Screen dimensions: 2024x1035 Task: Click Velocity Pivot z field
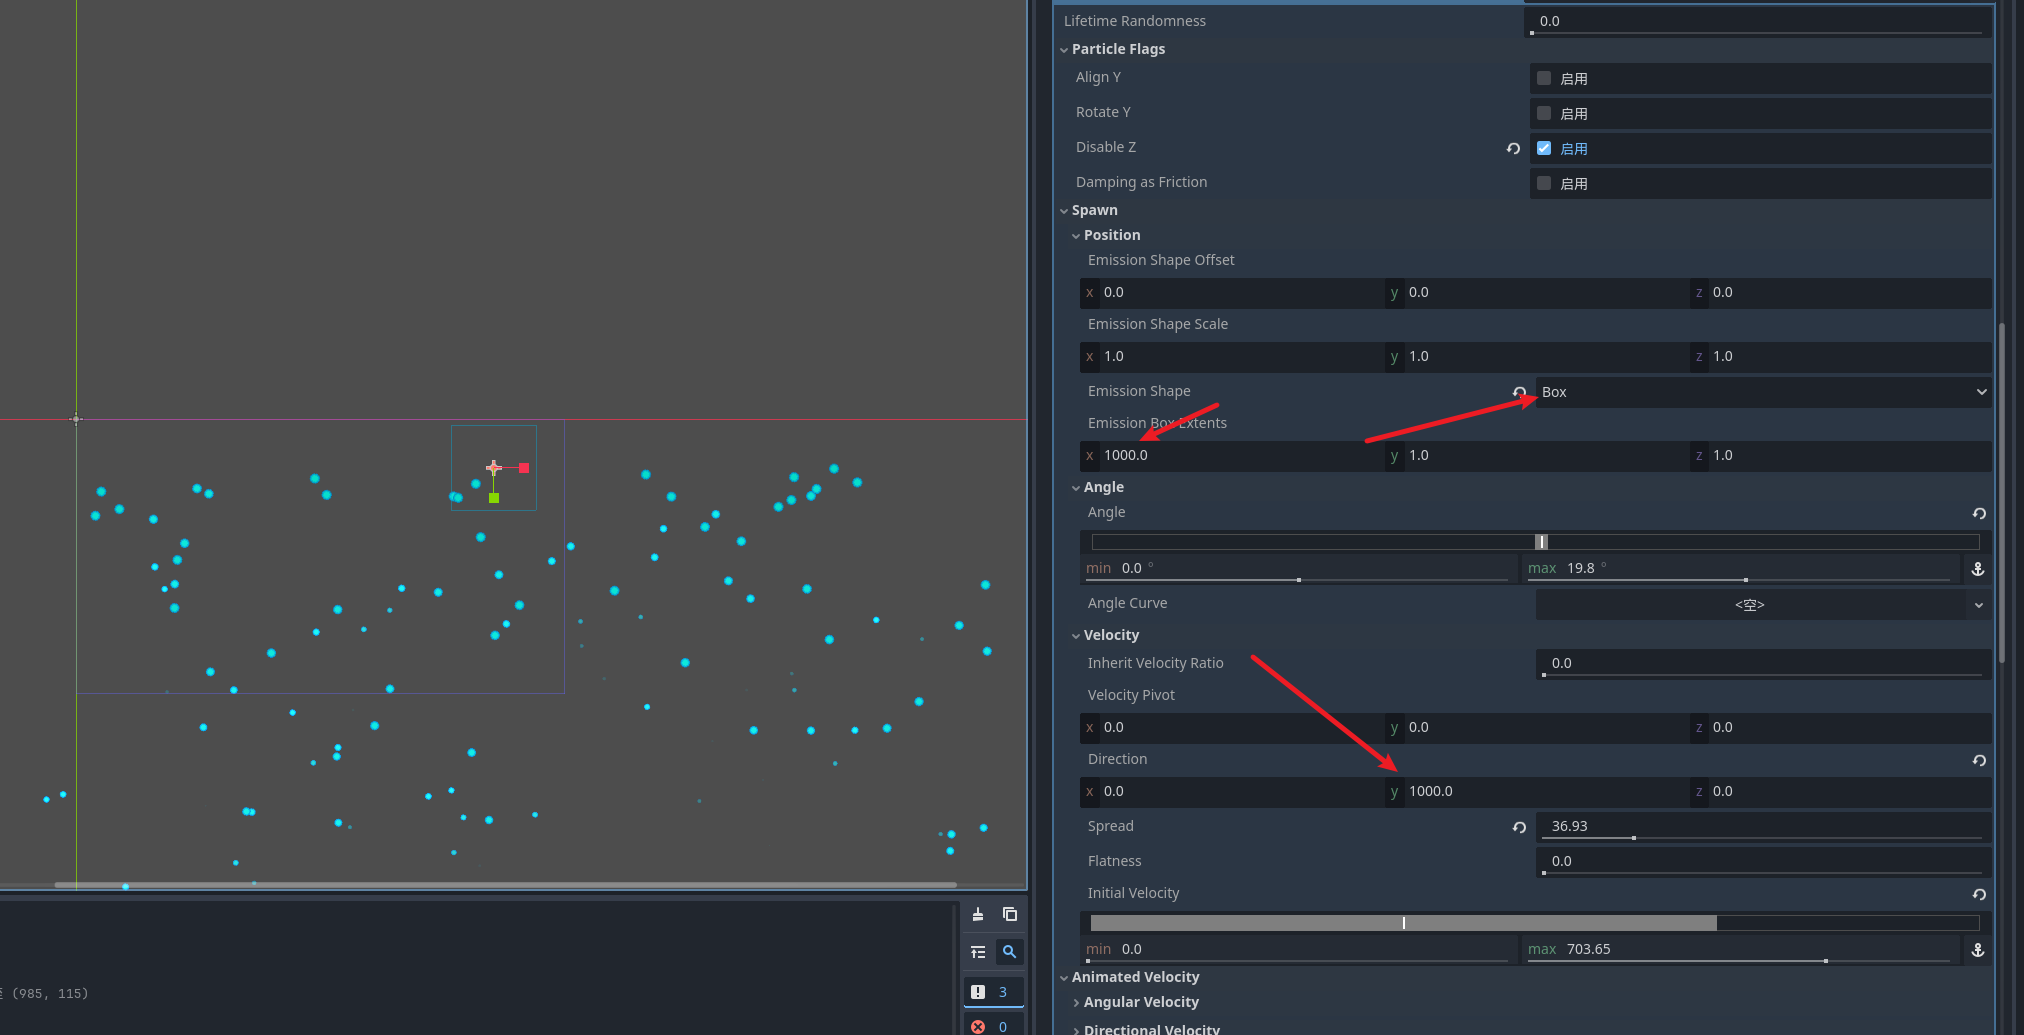pos(1841,728)
